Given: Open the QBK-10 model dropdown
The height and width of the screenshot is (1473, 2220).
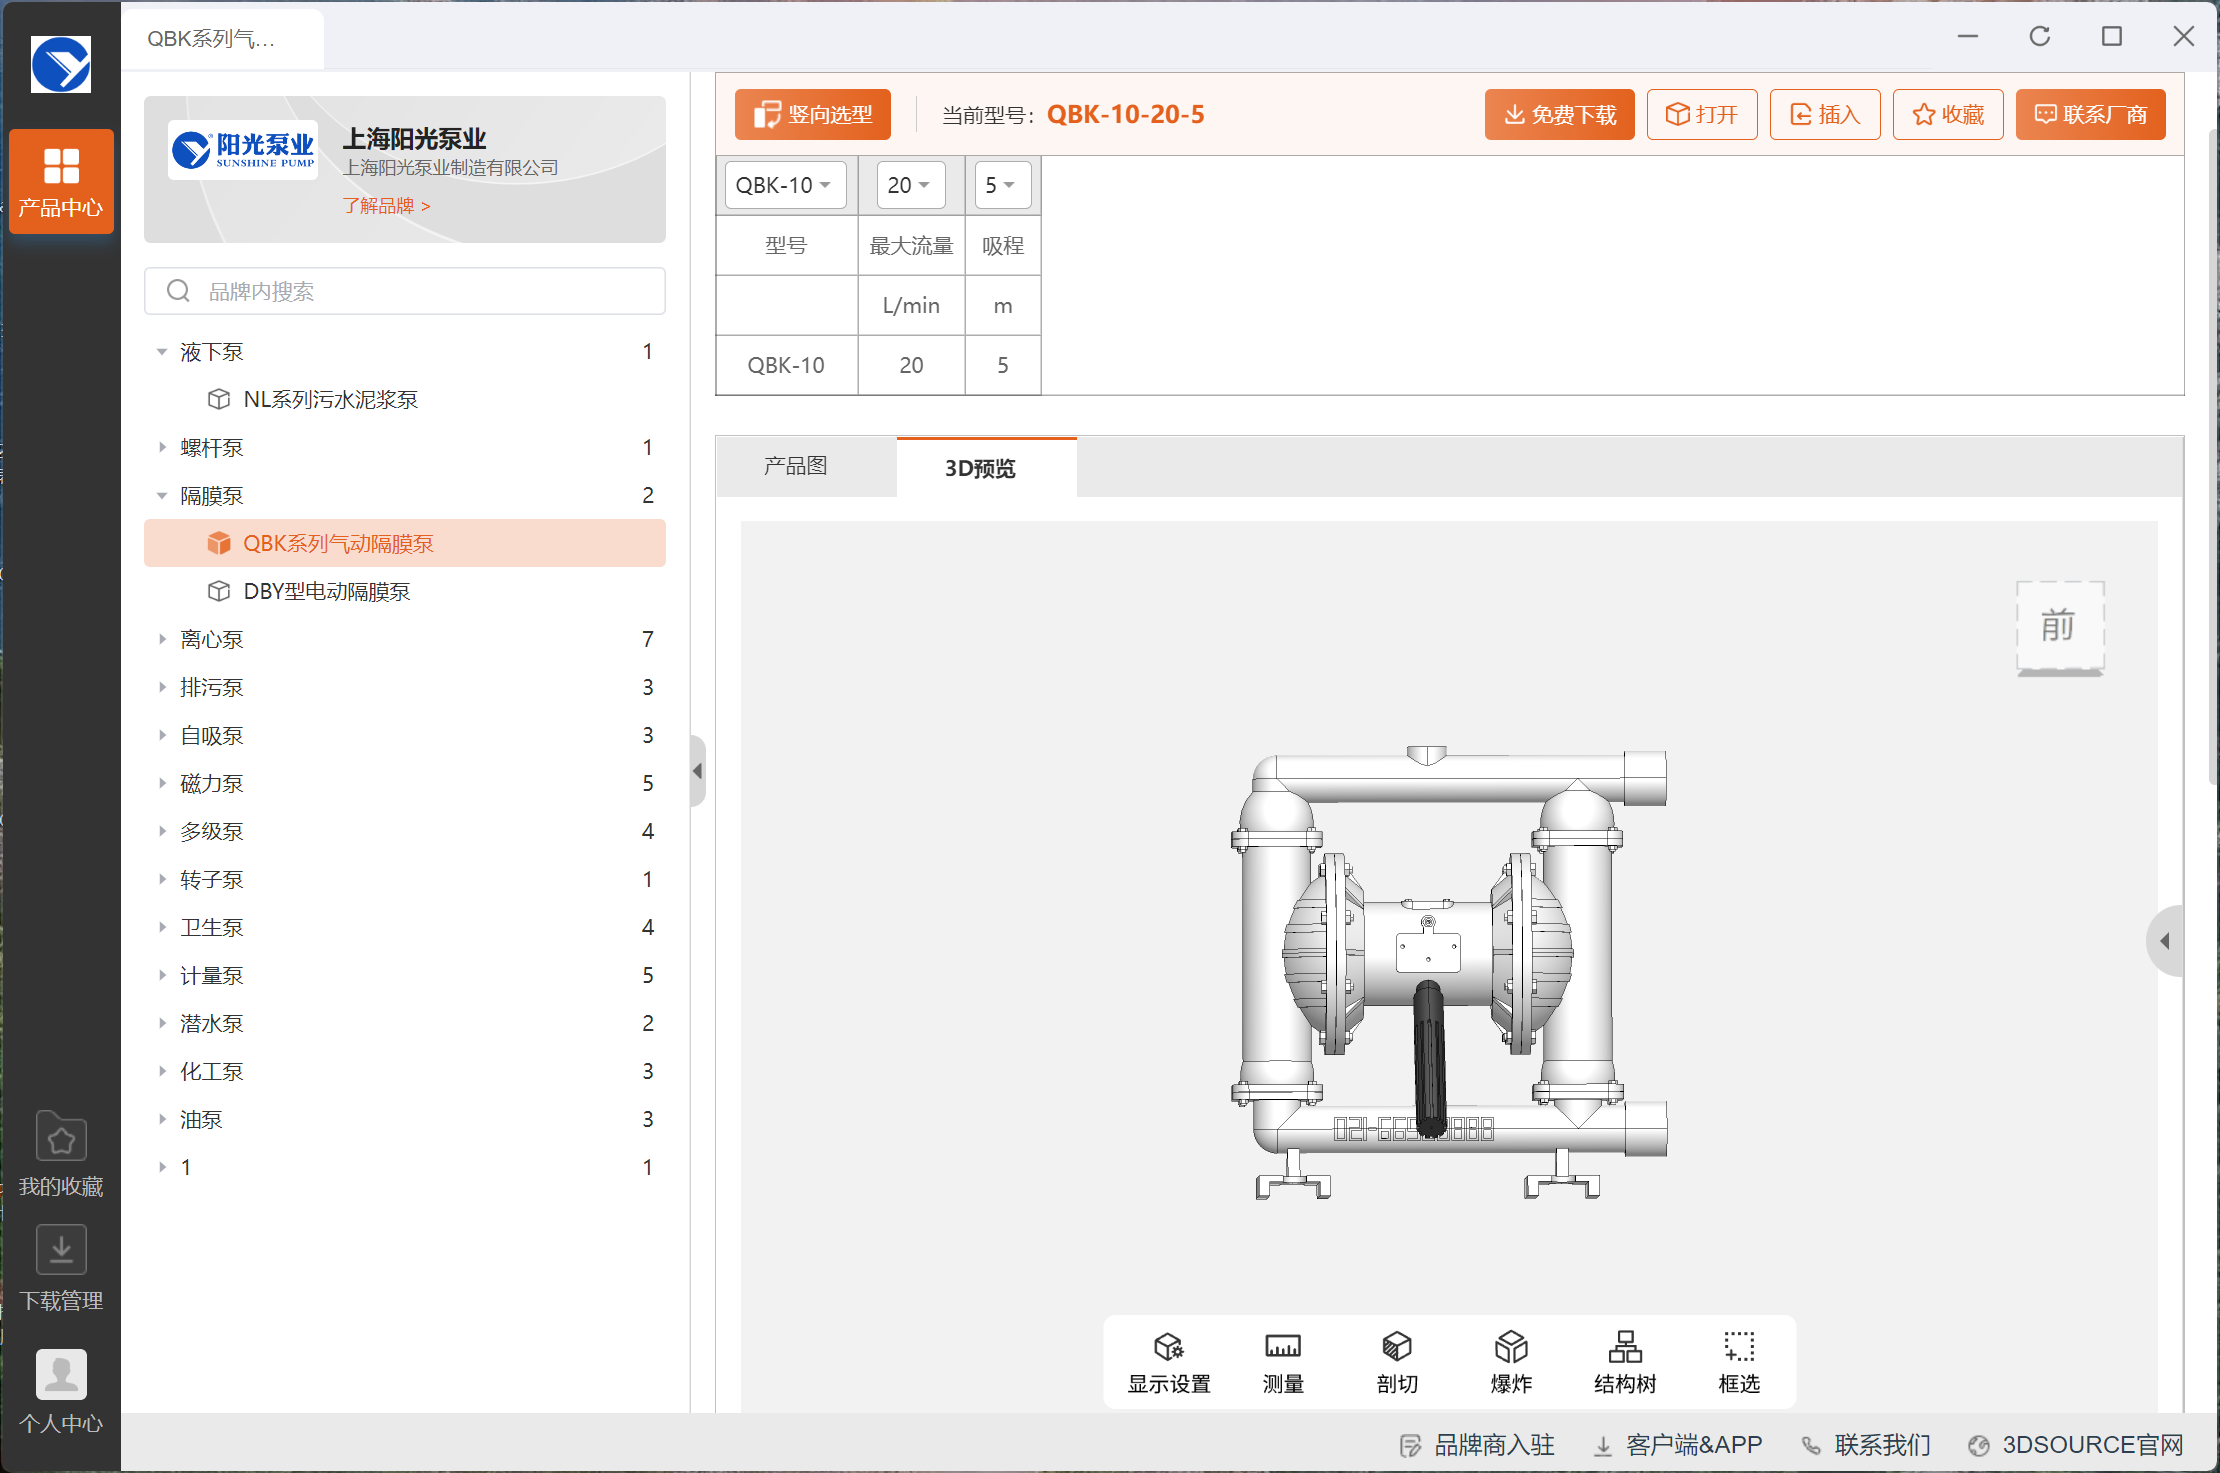Looking at the screenshot, I should click(785, 185).
